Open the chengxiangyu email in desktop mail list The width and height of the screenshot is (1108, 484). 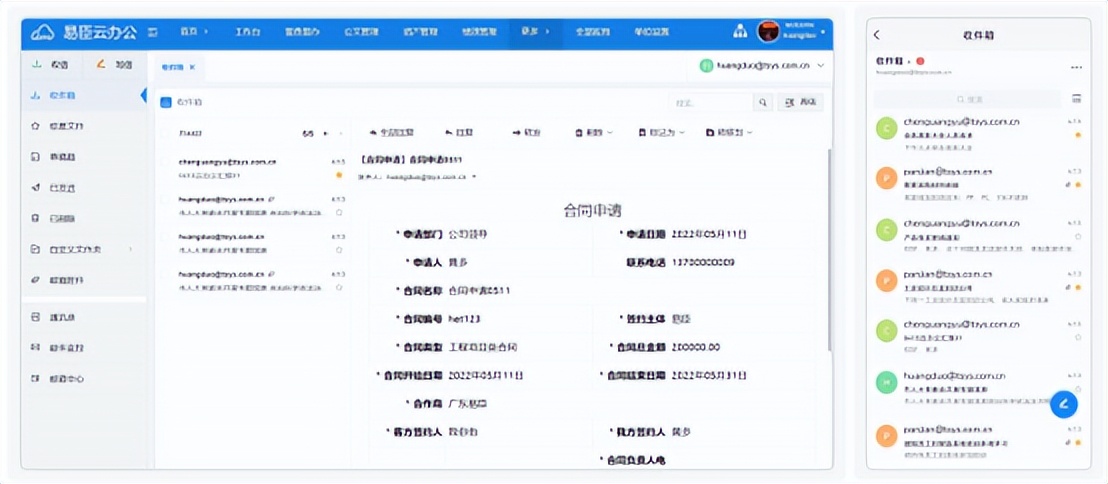coord(252,168)
